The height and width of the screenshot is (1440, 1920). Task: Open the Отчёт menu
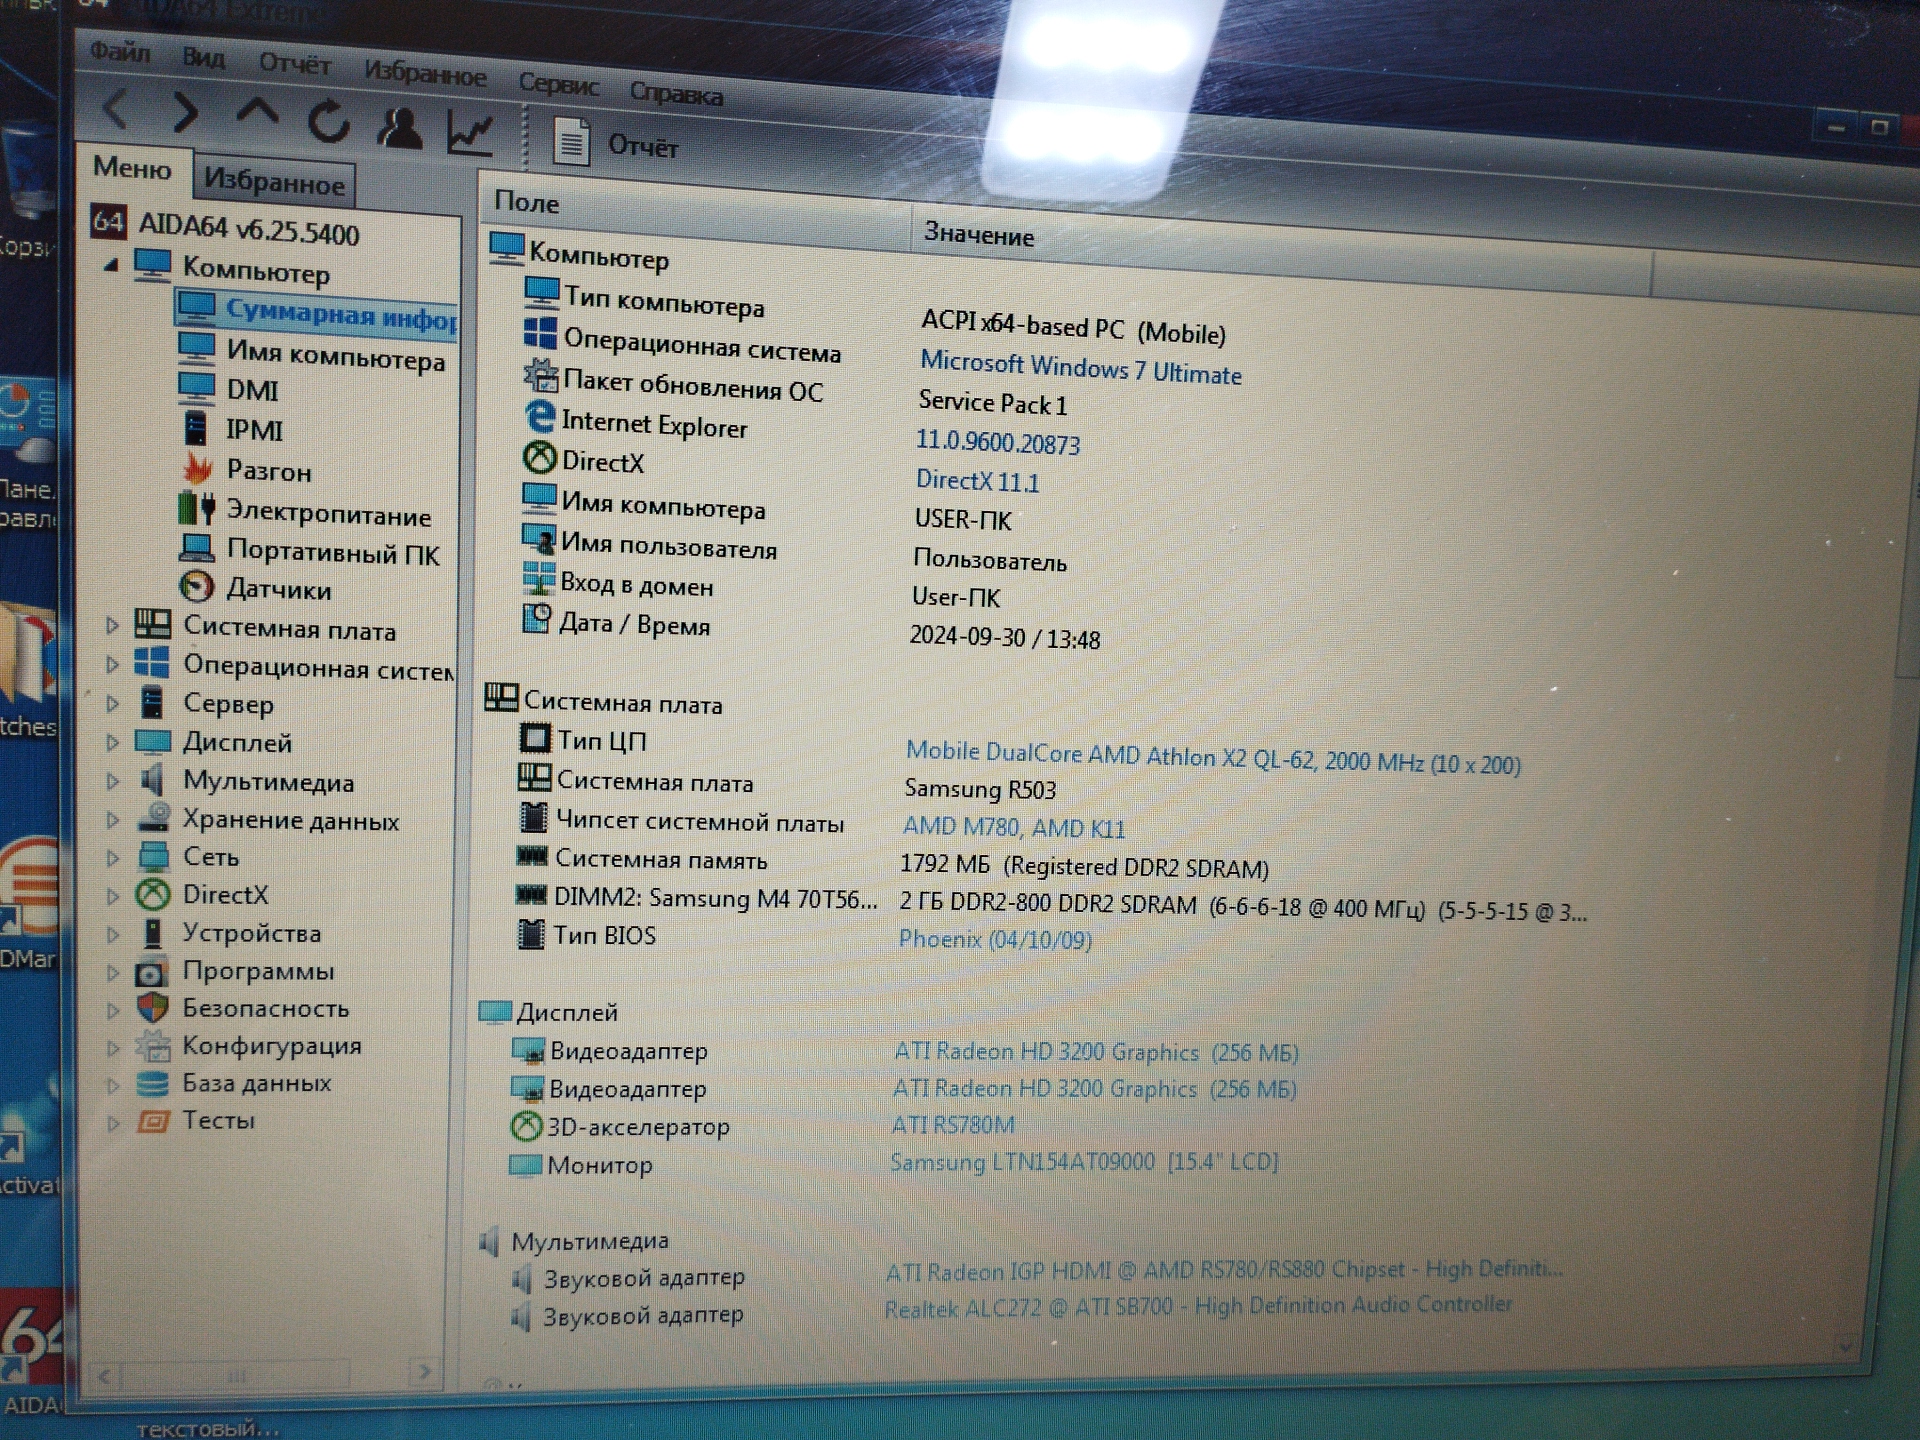click(x=294, y=64)
